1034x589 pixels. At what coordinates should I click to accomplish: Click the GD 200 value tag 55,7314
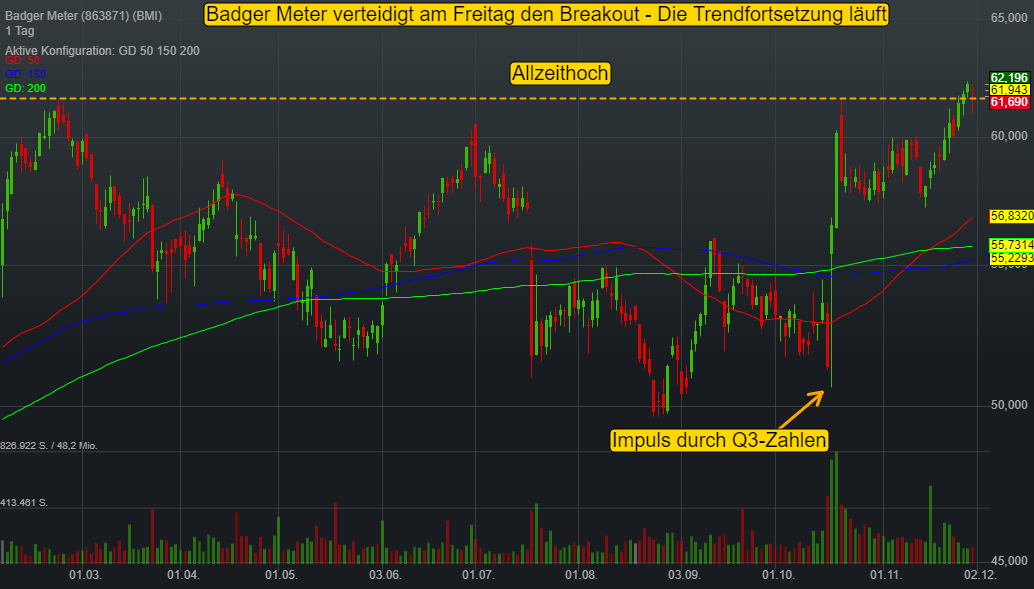[1012, 245]
